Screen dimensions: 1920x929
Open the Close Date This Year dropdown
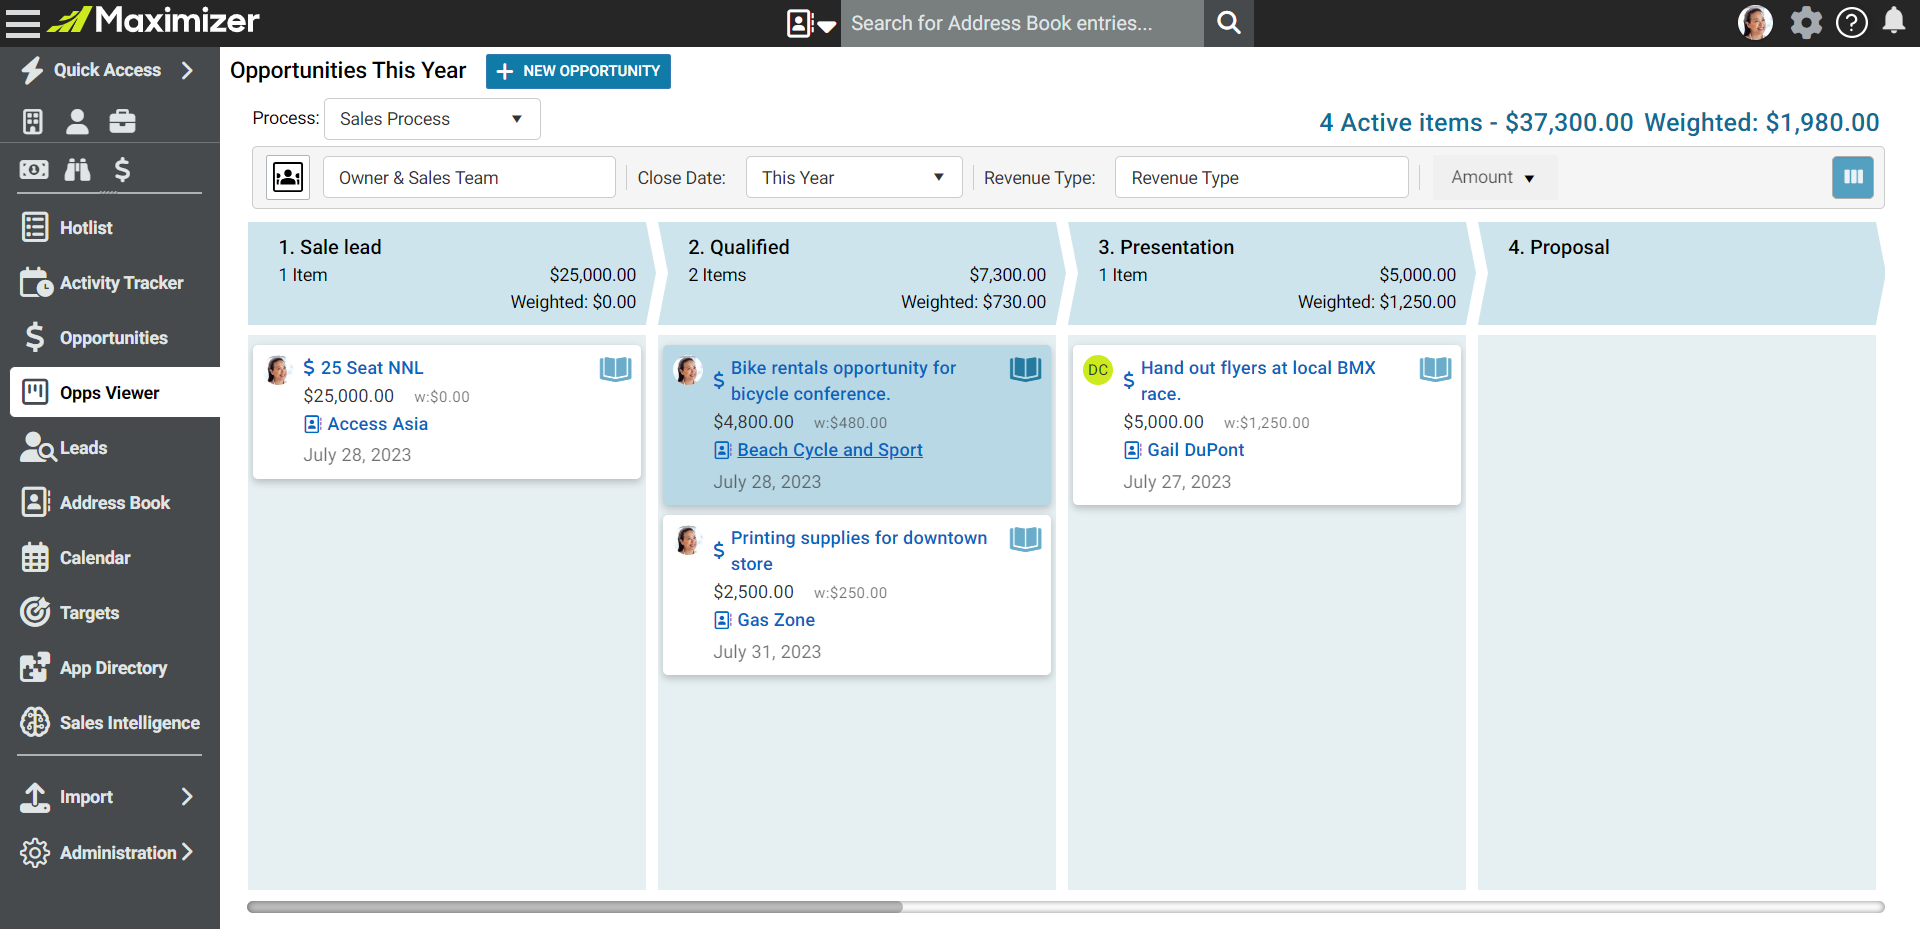click(854, 178)
